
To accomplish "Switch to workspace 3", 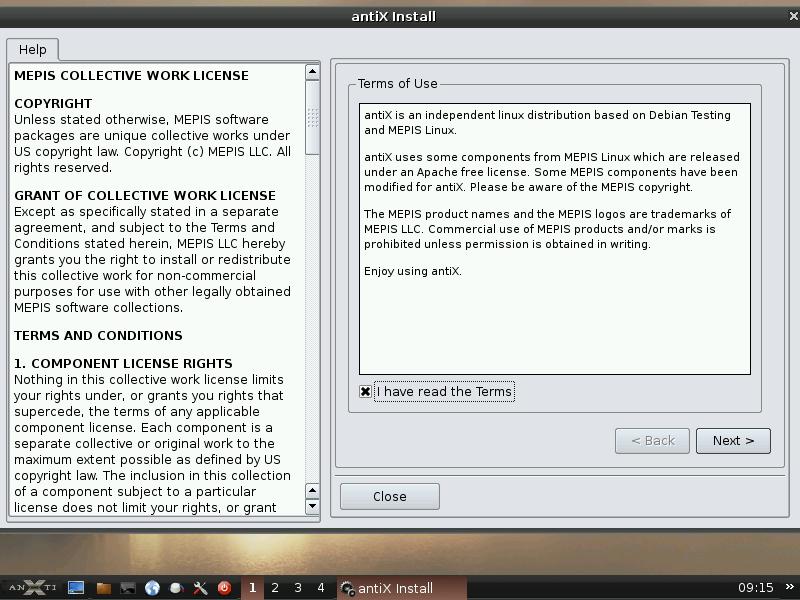I will [x=298, y=588].
